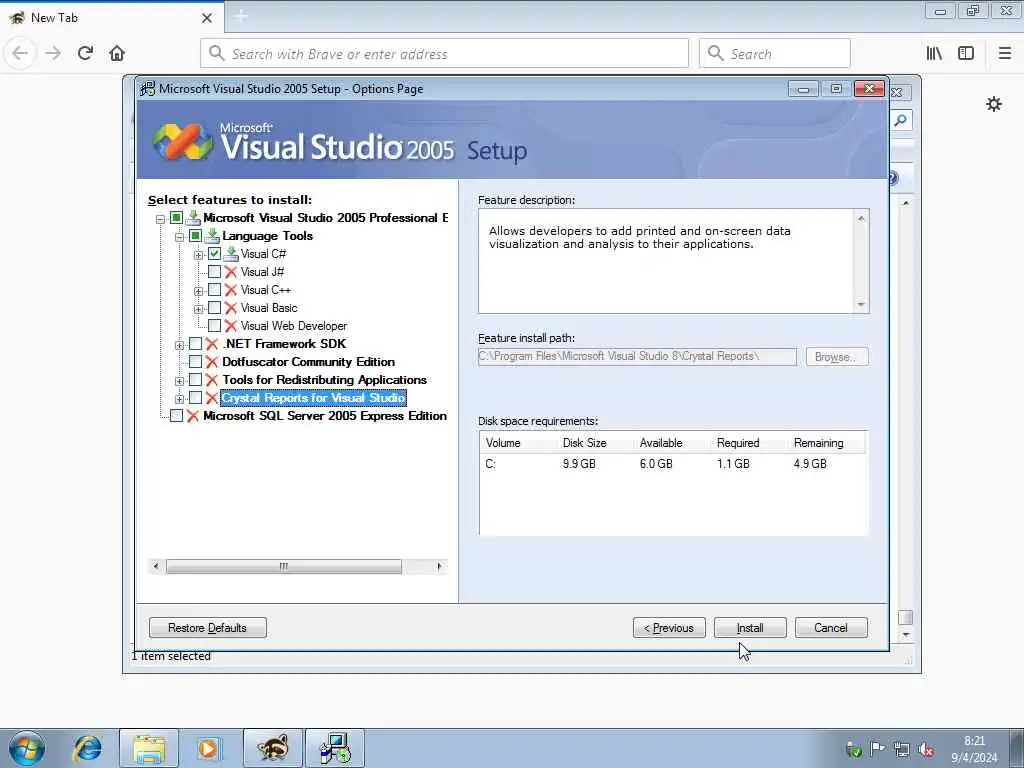Click red X icon beside Visual C++
Image resolution: width=1024 pixels, height=768 pixels.
tap(231, 290)
